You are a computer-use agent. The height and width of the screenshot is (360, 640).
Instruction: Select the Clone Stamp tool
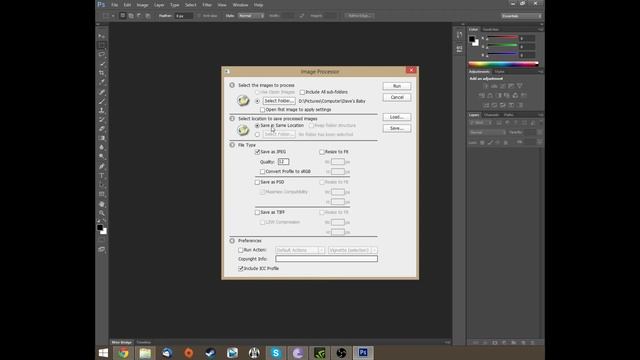(x=102, y=111)
